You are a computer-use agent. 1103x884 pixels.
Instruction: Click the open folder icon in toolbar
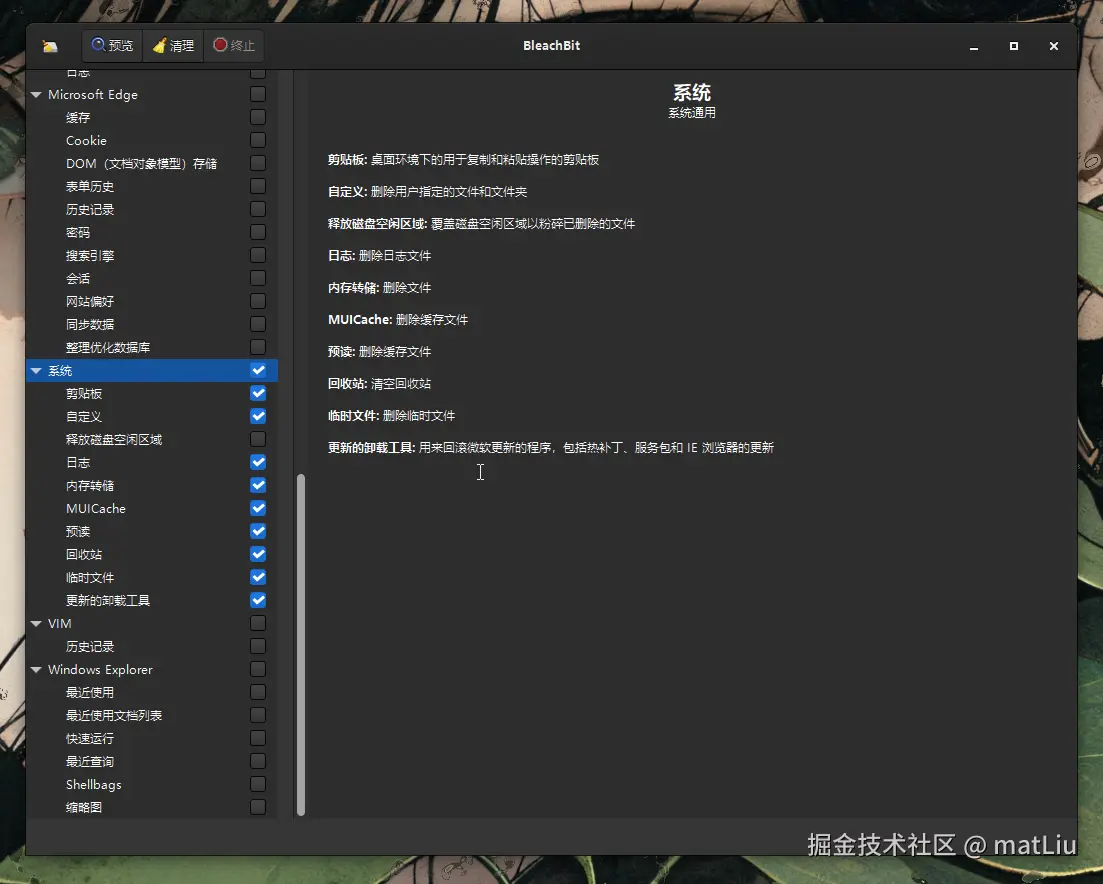click(x=50, y=45)
